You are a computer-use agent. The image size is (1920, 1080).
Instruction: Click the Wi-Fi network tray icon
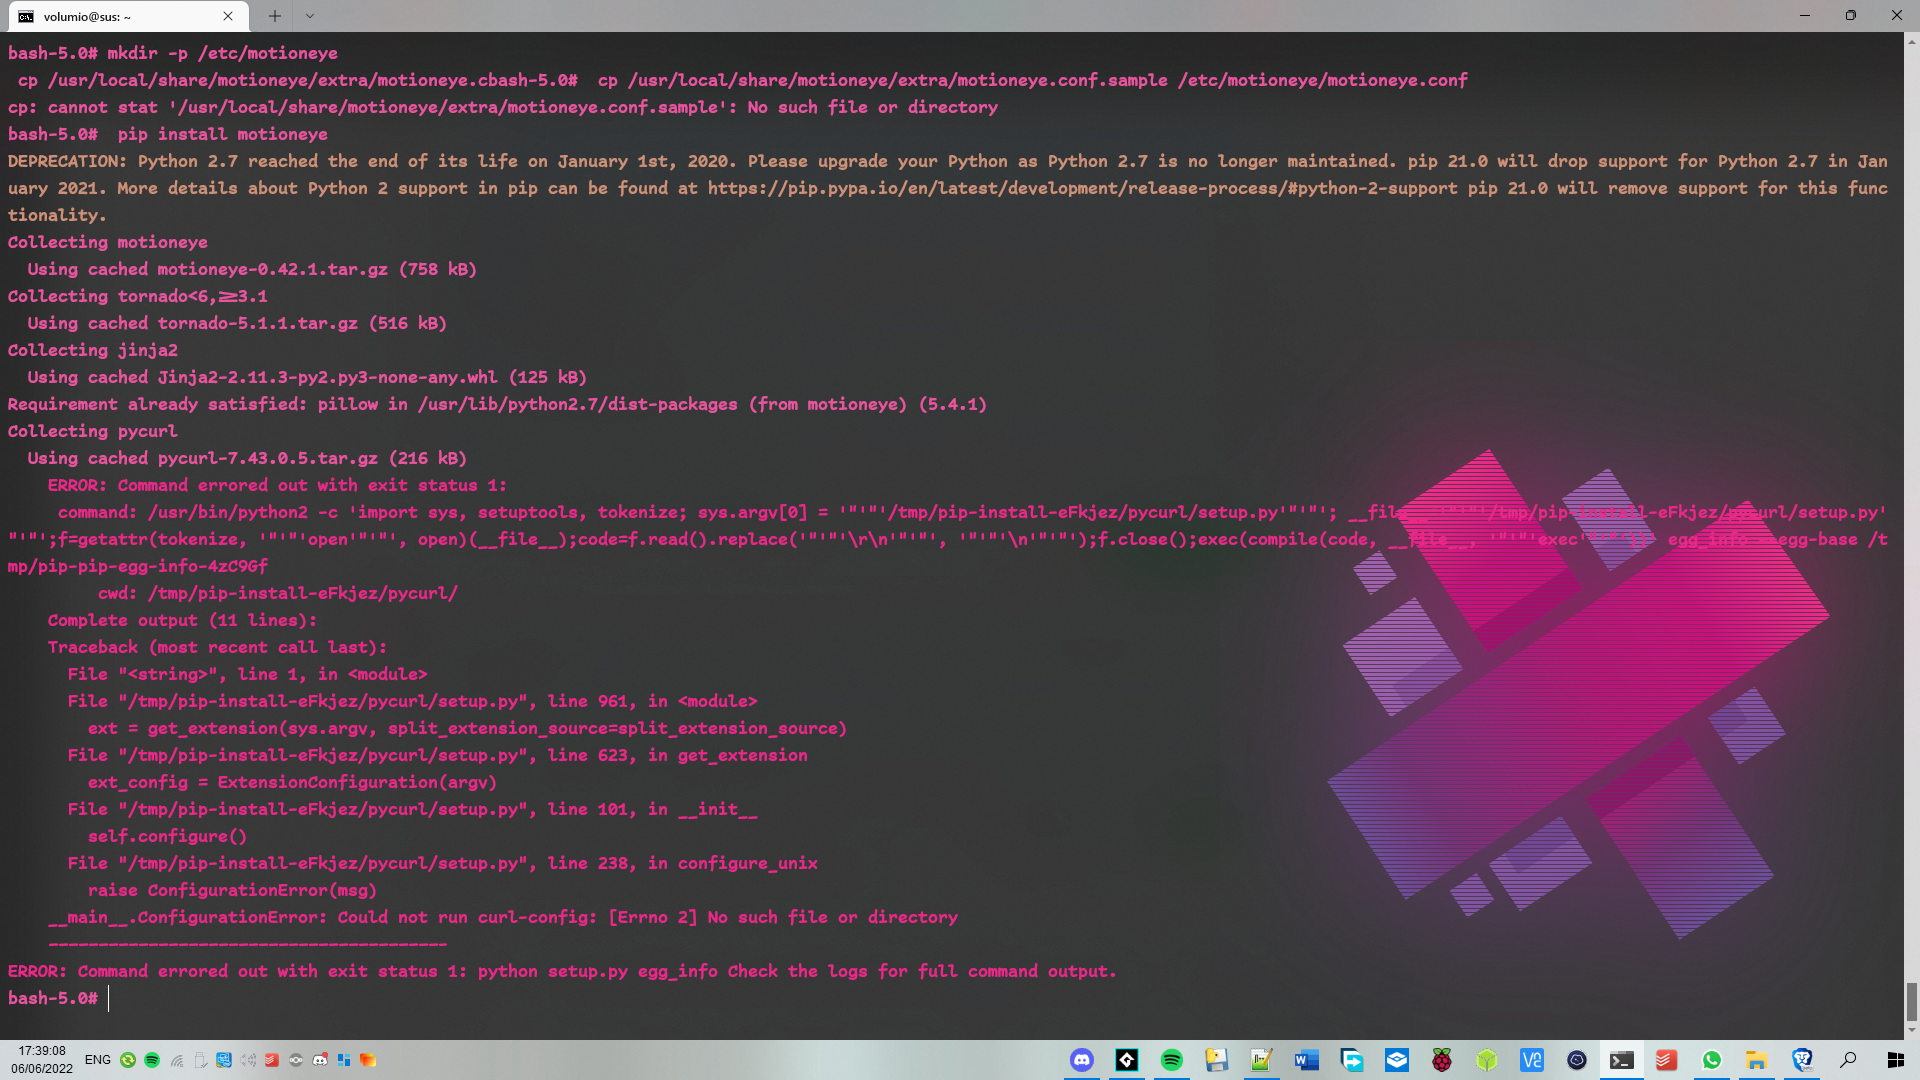(x=177, y=1060)
